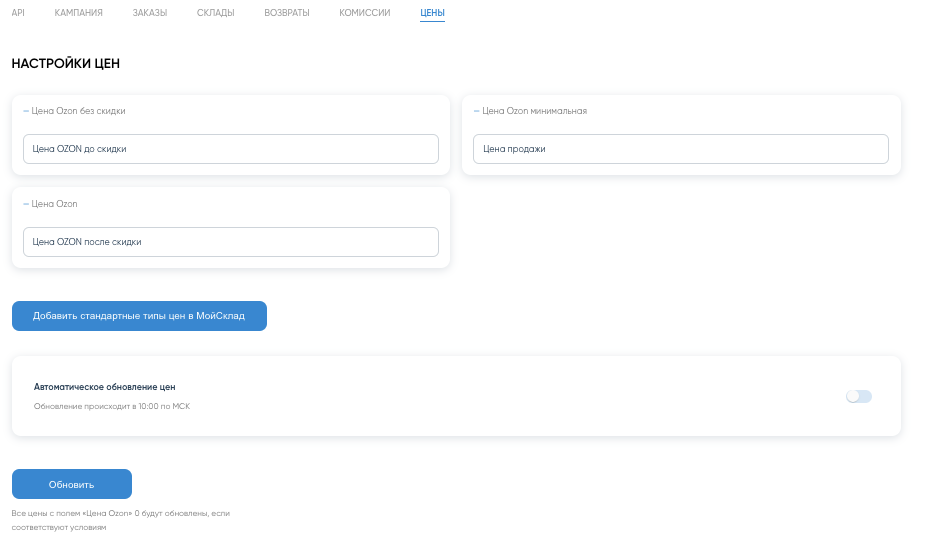Go to the ЗАКАЗЫ tab
The width and height of the screenshot is (925, 545).
150,12
